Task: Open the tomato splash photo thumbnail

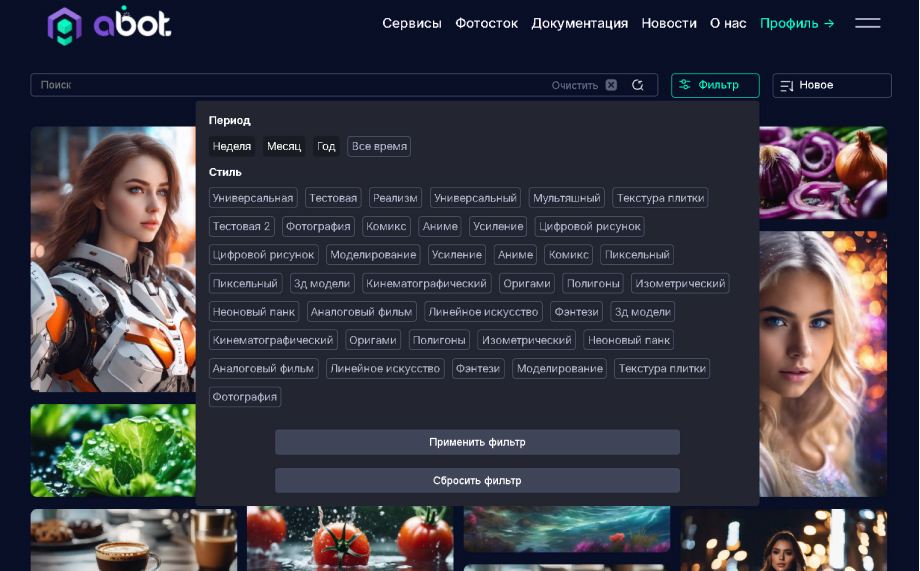Action: pos(349,540)
